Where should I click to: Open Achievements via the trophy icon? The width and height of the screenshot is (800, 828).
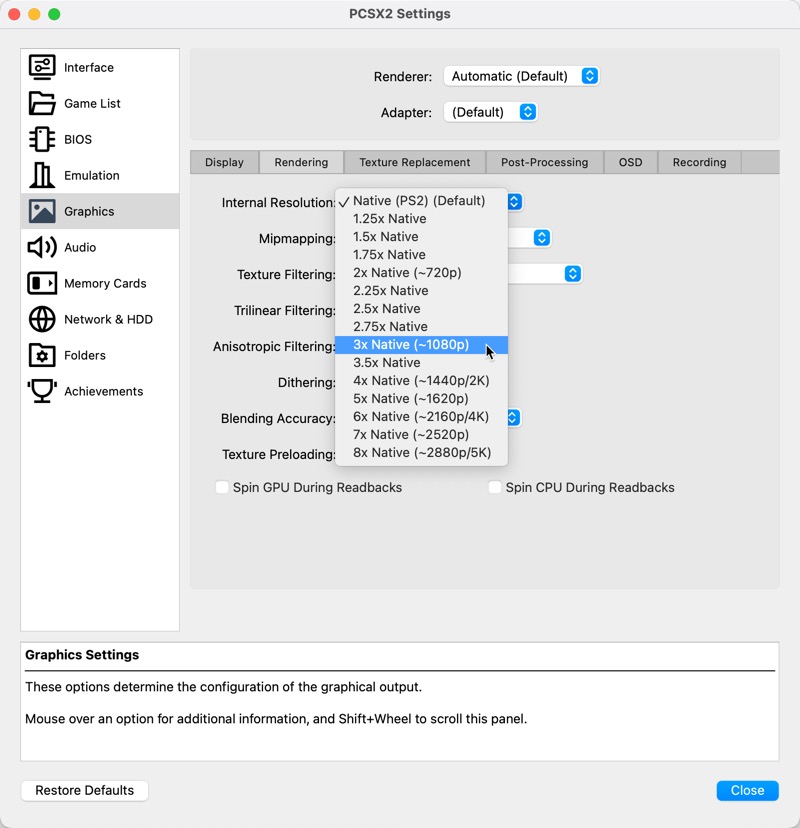click(42, 391)
